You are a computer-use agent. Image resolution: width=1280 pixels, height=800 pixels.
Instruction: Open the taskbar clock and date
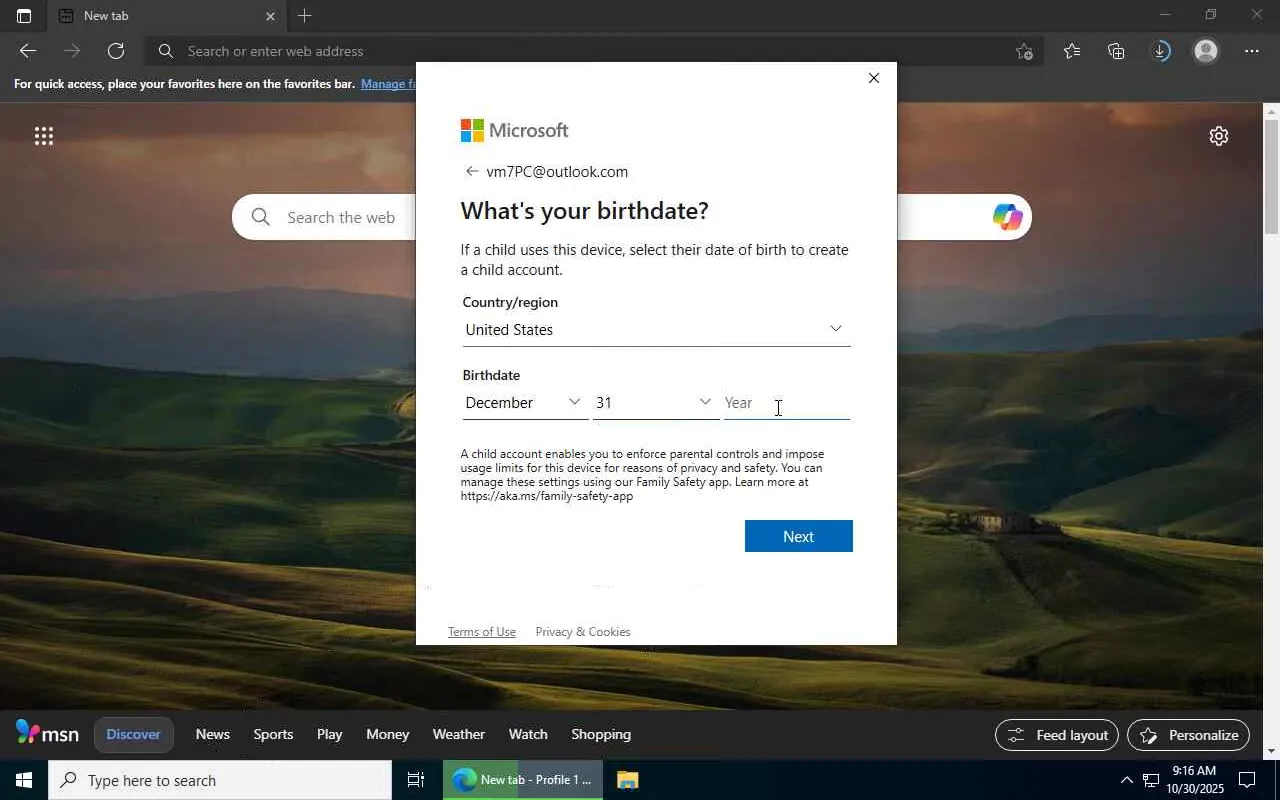point(1193,780)
